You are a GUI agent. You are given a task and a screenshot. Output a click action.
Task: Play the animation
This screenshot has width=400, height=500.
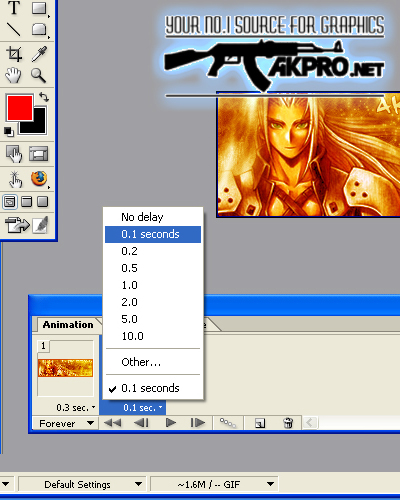coord(171,423)
